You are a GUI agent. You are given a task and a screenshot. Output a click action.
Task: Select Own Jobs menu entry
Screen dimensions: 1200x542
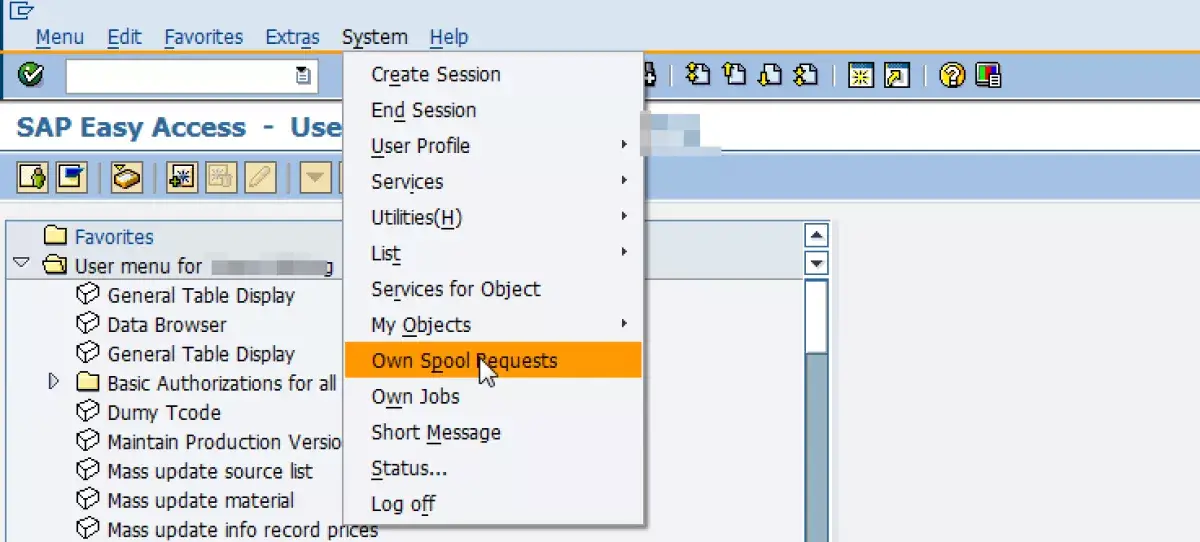[492, 397]
